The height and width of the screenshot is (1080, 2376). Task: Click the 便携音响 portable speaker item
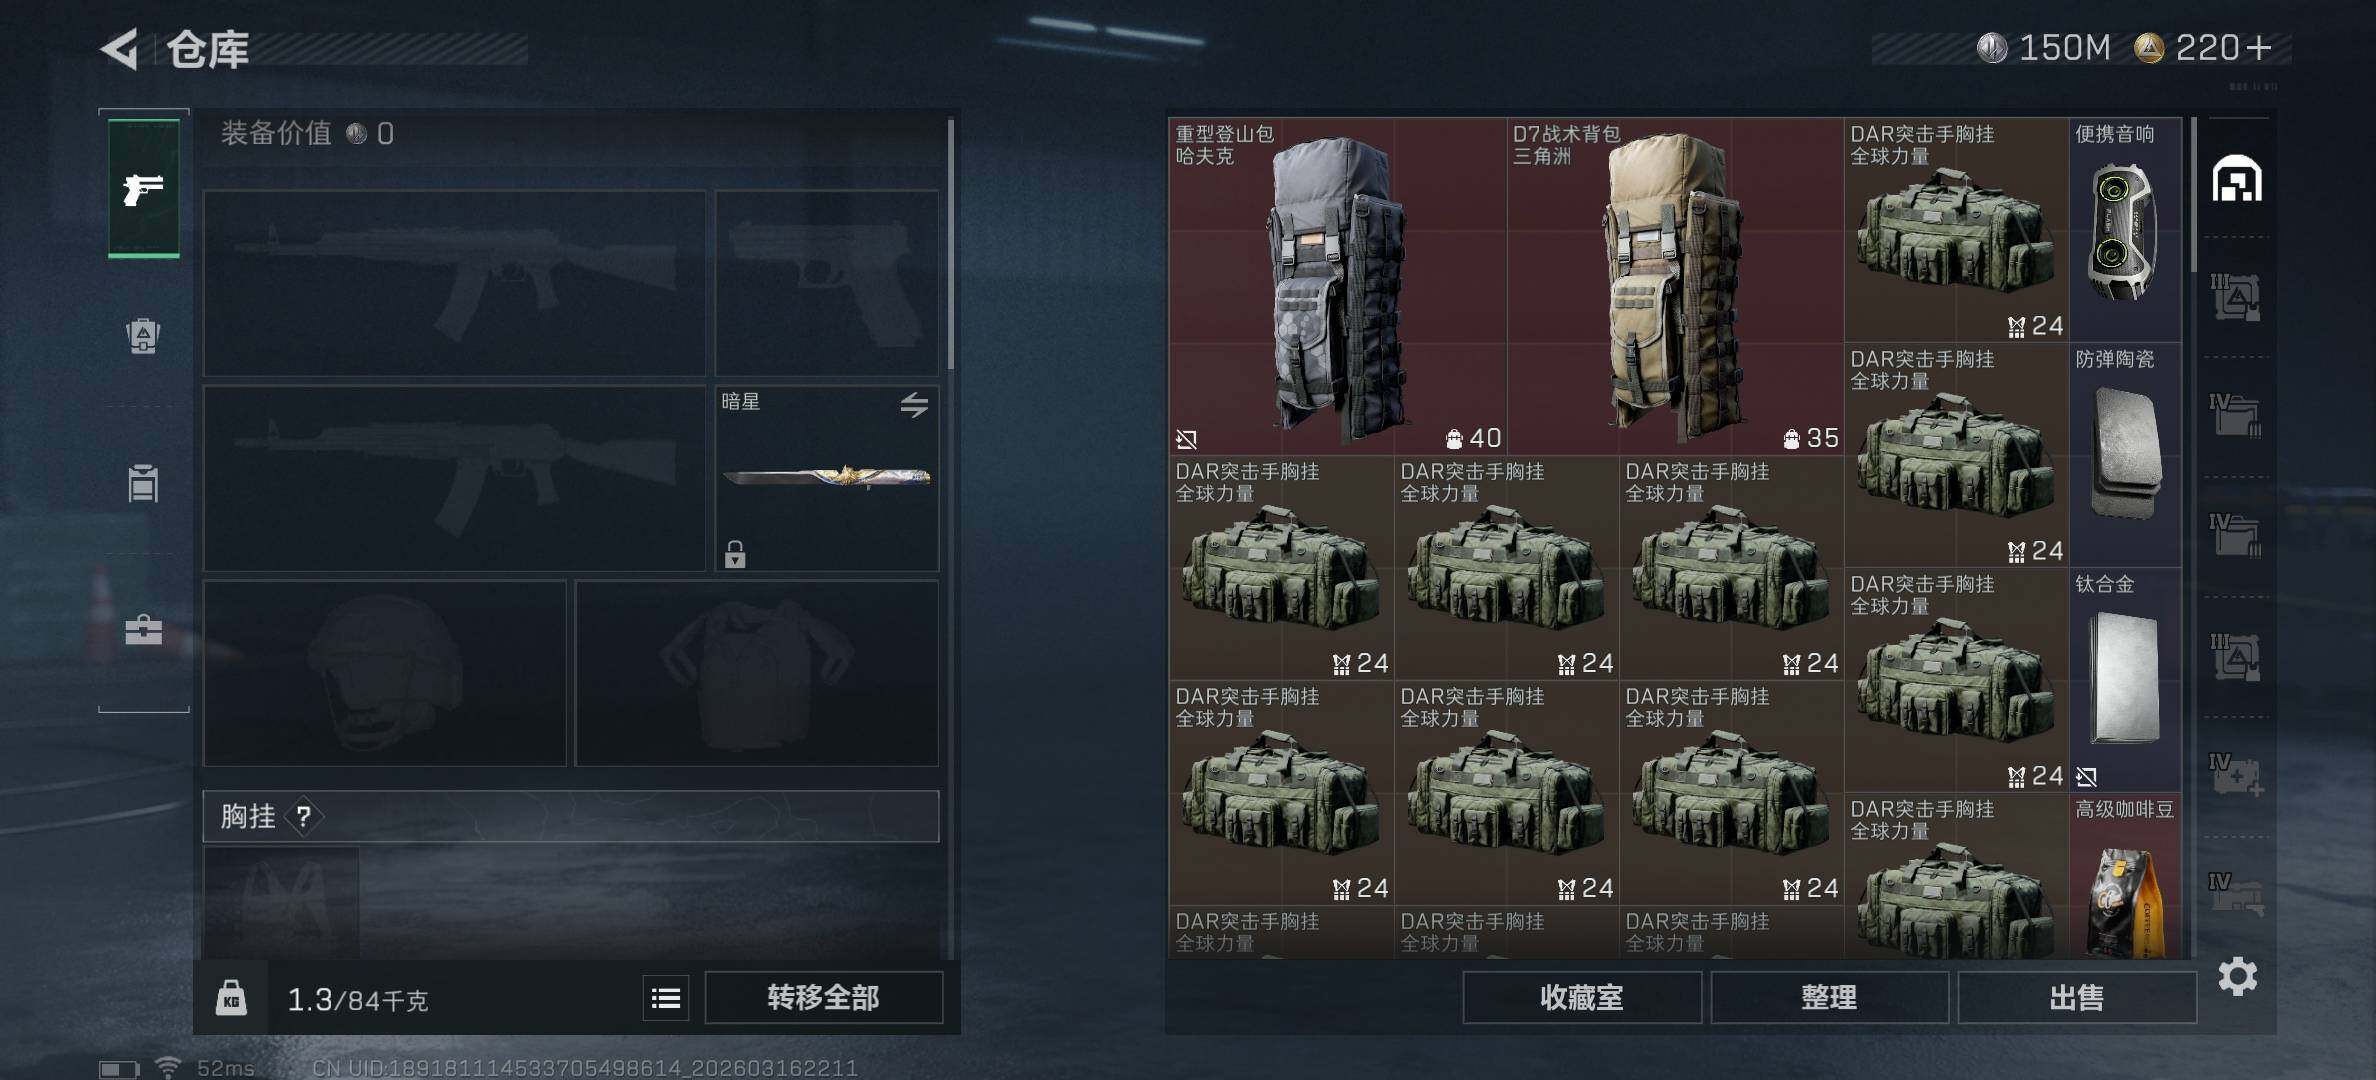[x=2125, y=230]
